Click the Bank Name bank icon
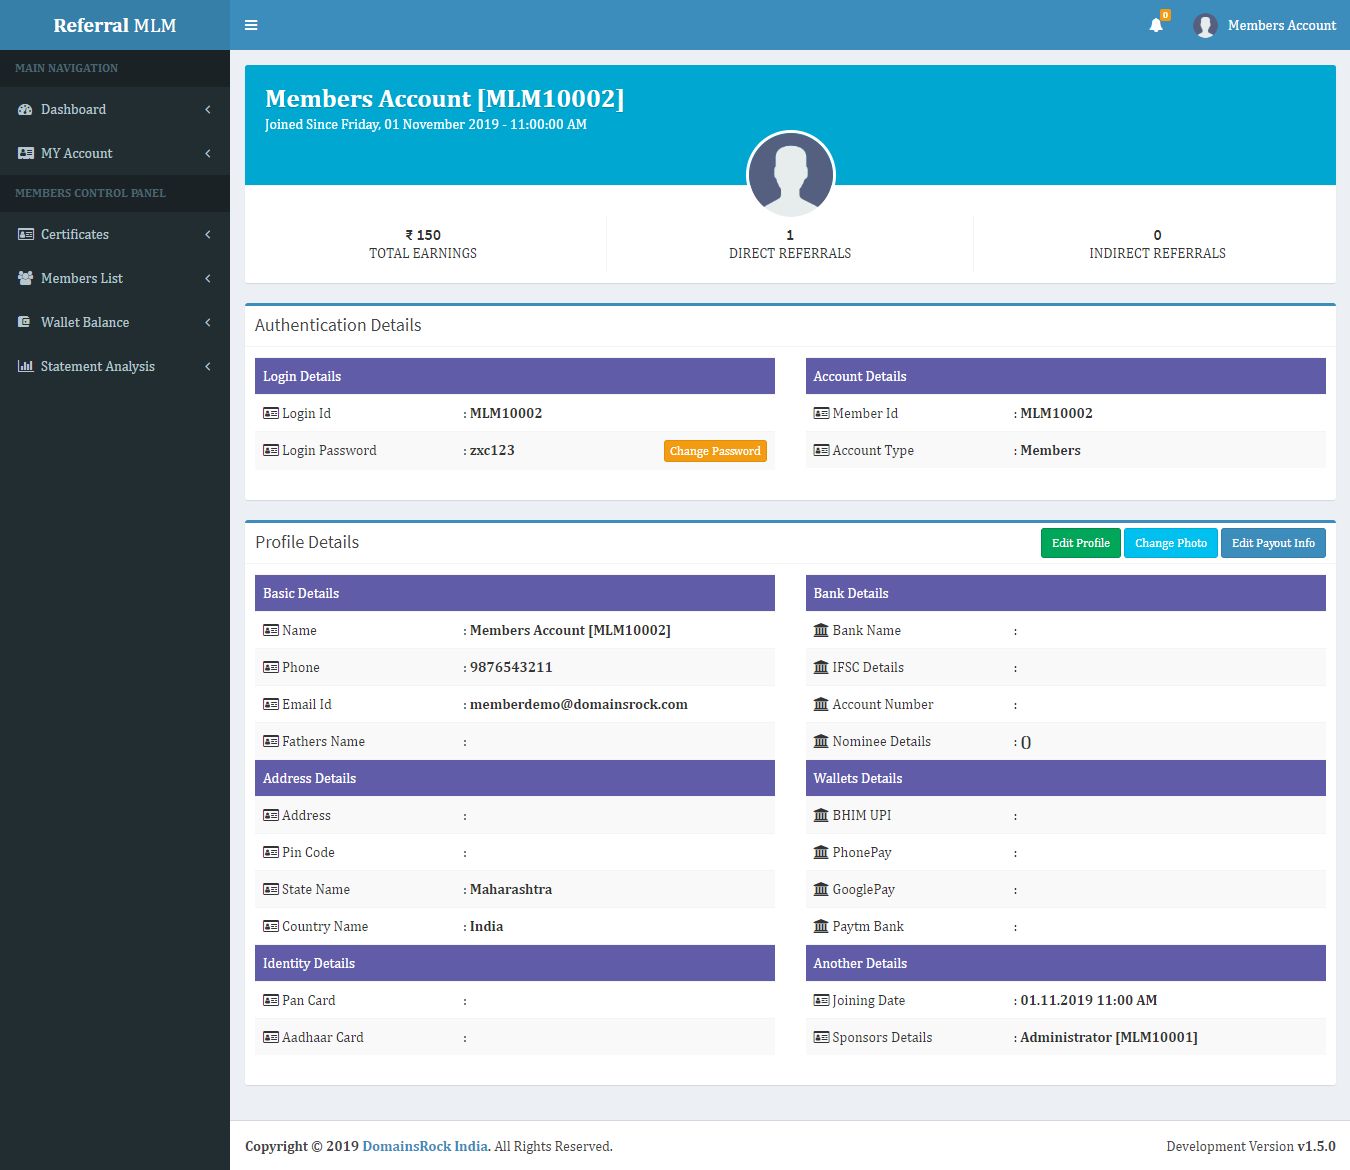The image size is (1350, 1170). pos(821,630)
